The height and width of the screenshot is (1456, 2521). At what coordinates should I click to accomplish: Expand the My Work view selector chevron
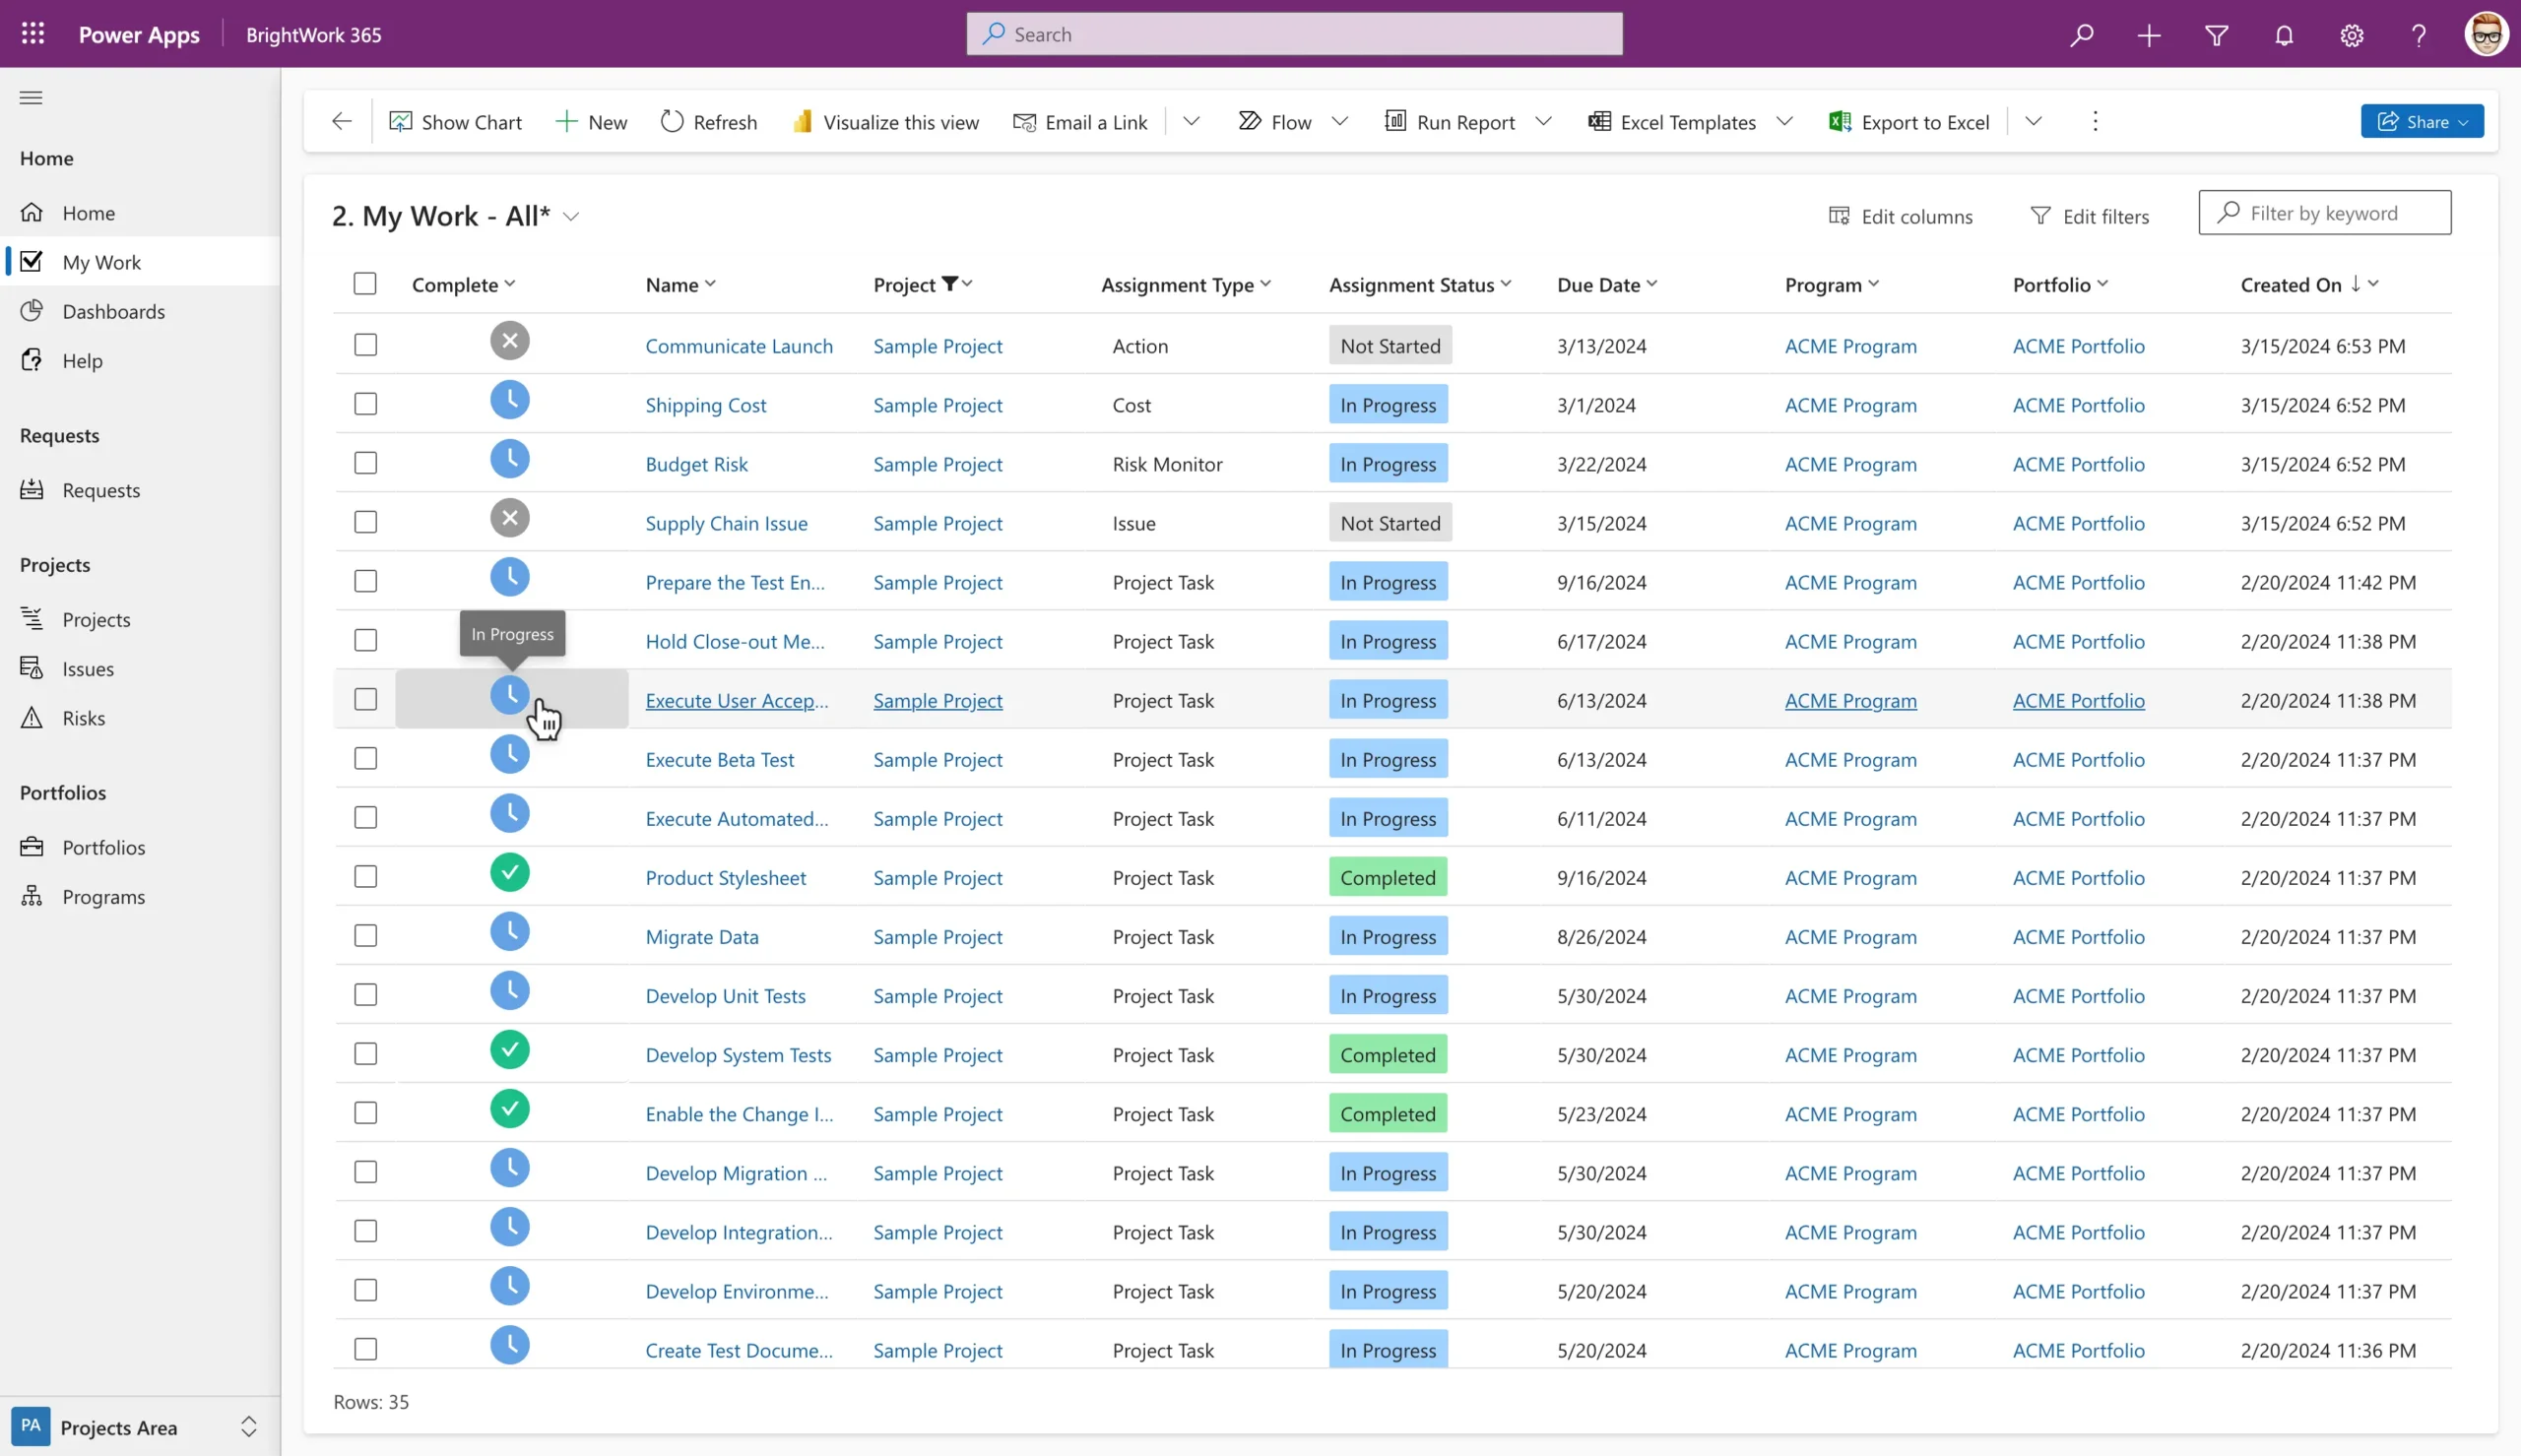571,217
